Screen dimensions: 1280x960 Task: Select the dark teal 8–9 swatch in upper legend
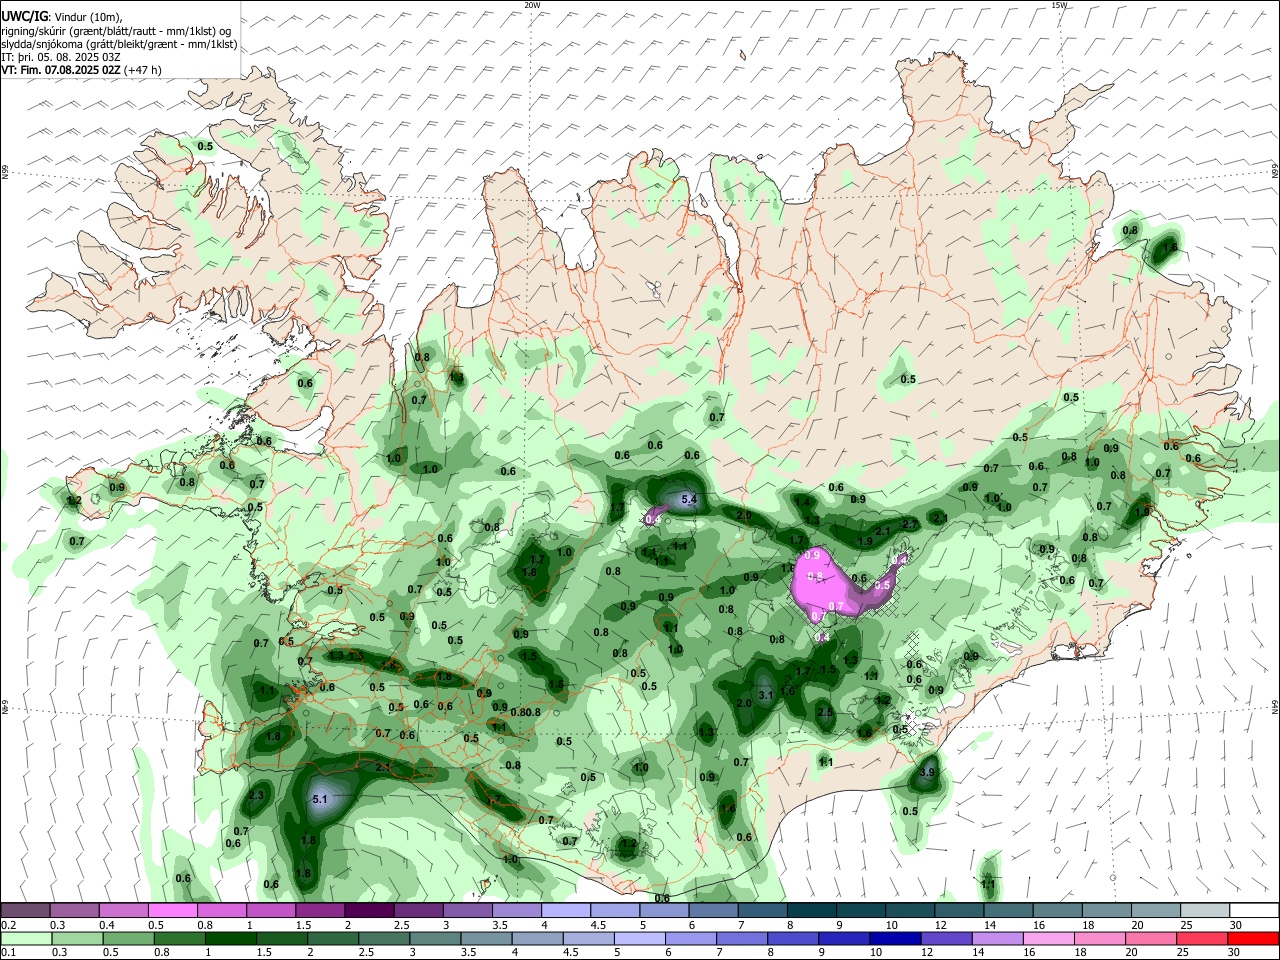[x=812, y=911]
